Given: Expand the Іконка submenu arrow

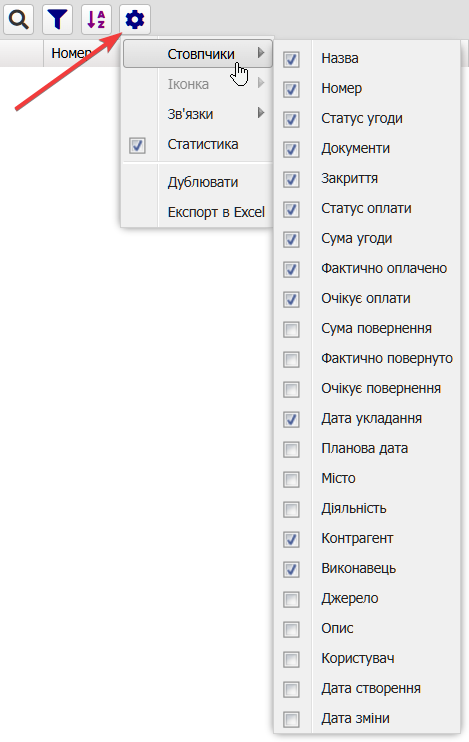Looking at the screenshot, I should 261,83.
